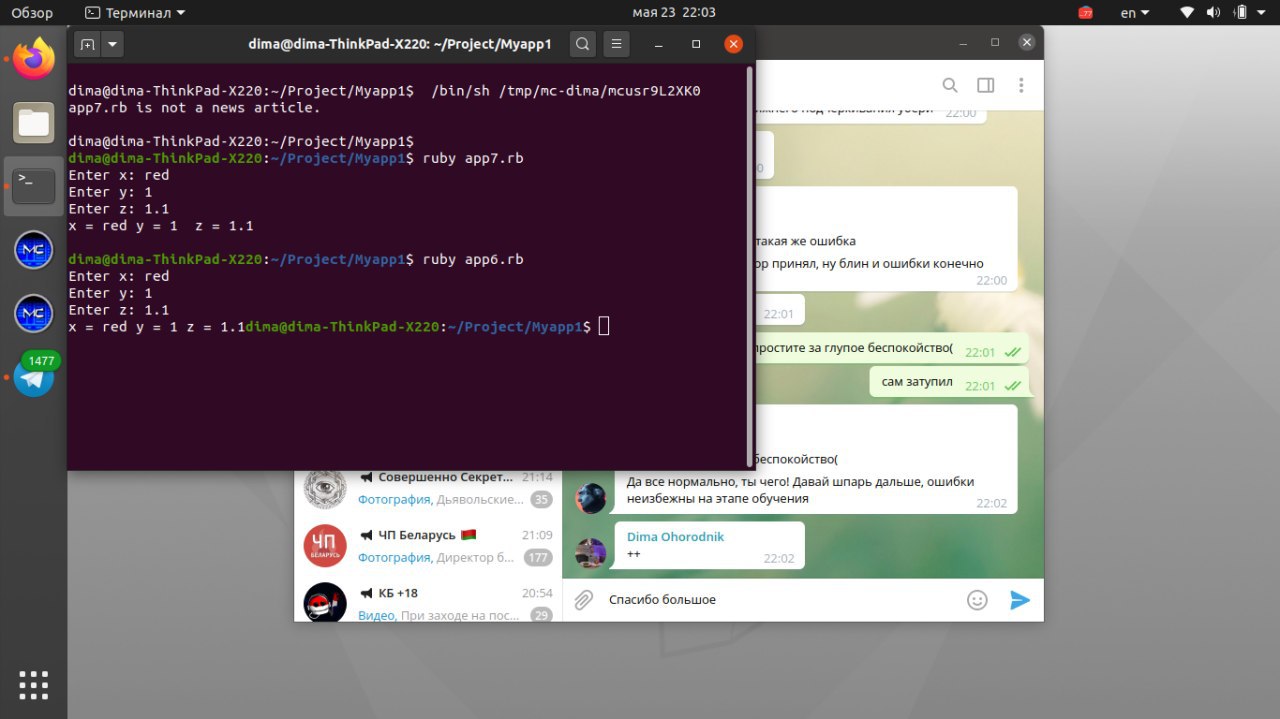Image resolution: width=1280 pixels, height=719 pixels.
Task: Show applications grid in dock
Action: pyautogui.click(x=34, y=685)
